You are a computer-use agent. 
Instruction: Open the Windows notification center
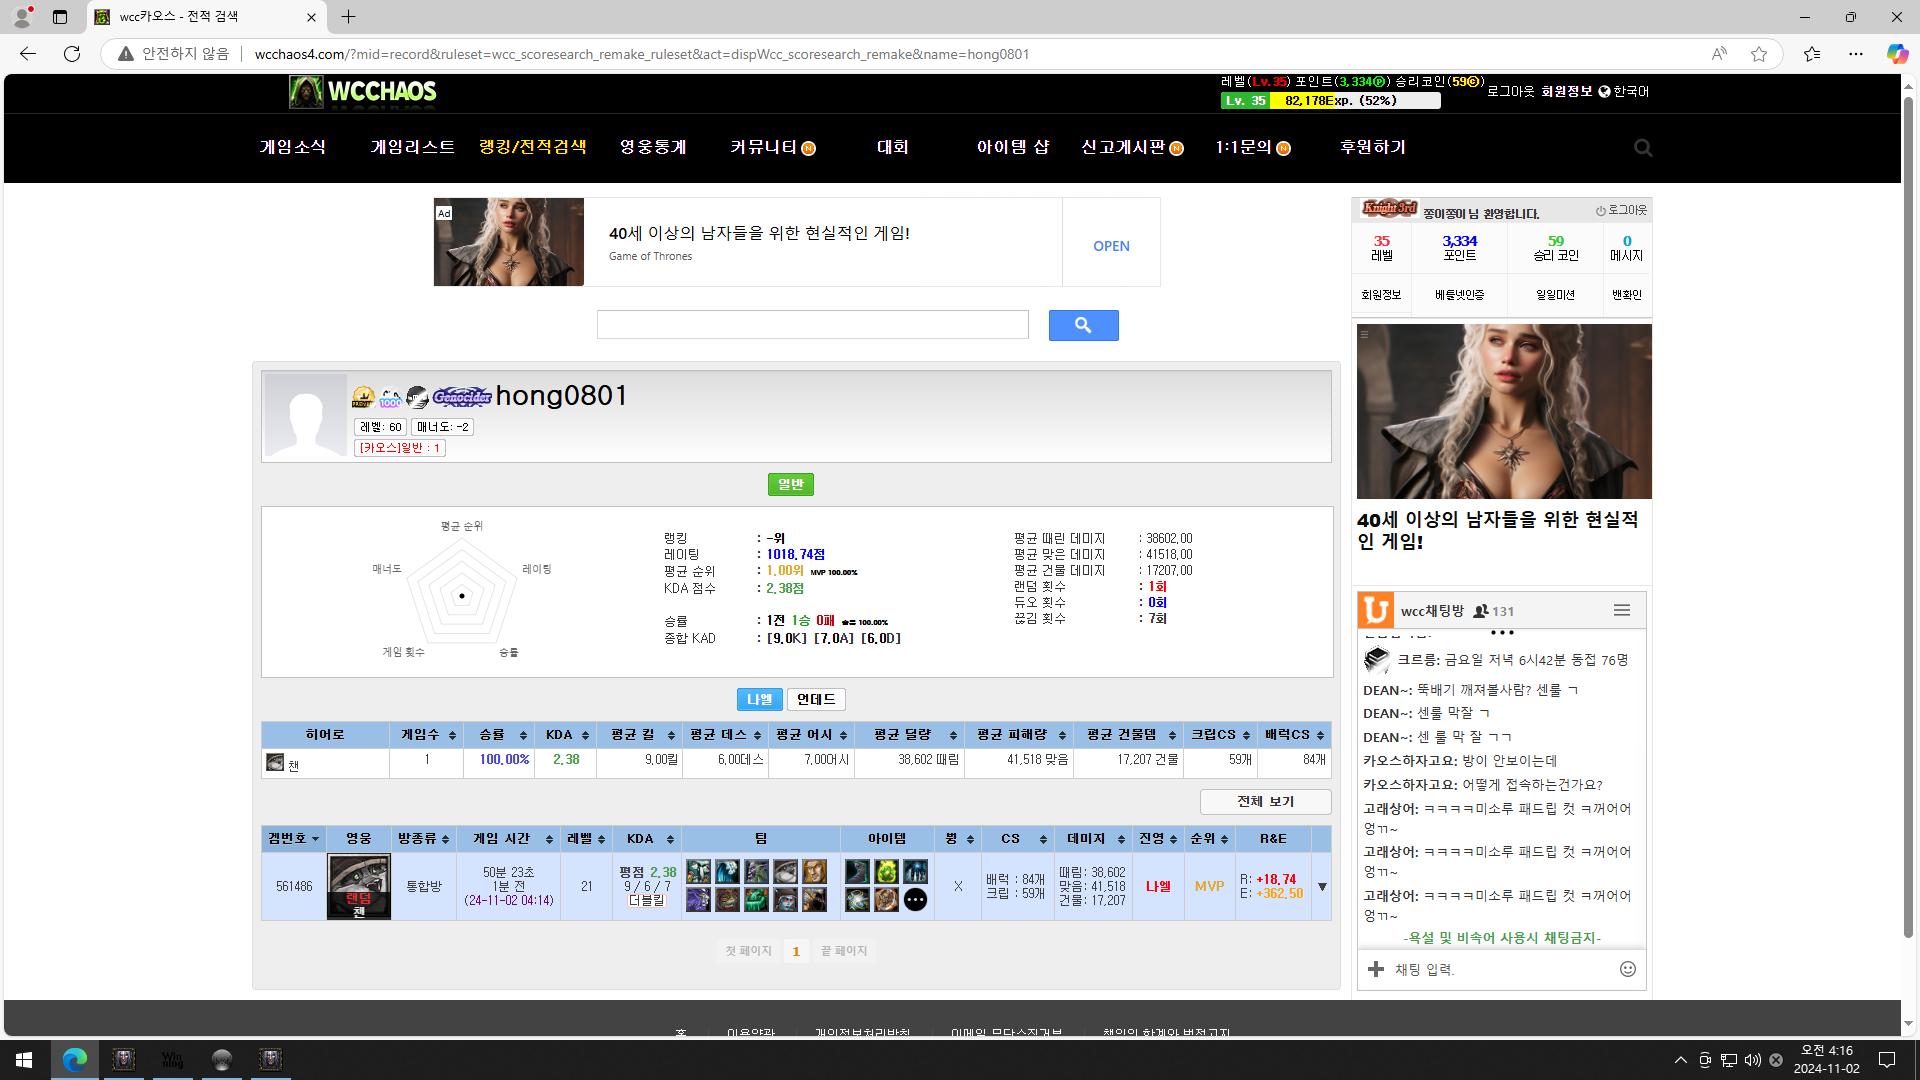coord(1887,1060)
